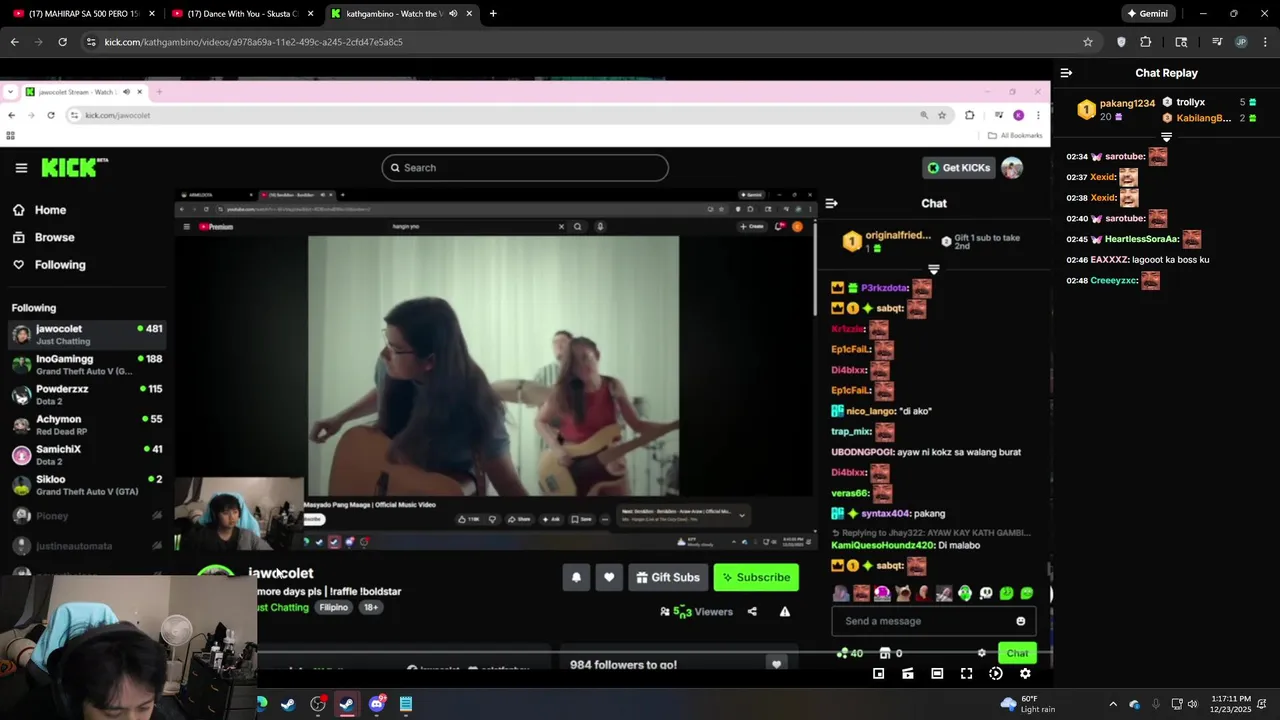Open the shield extension icon
The image size is (1280, 720).
(1121, 42)
